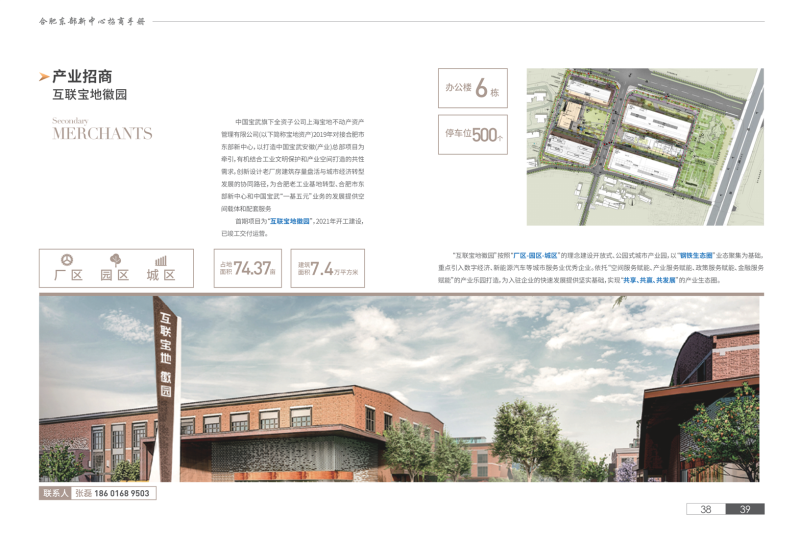800x538 pixels.
Task: Click the blue 厂区-园区-城区 highlighted text
Action: click(535, 256)
